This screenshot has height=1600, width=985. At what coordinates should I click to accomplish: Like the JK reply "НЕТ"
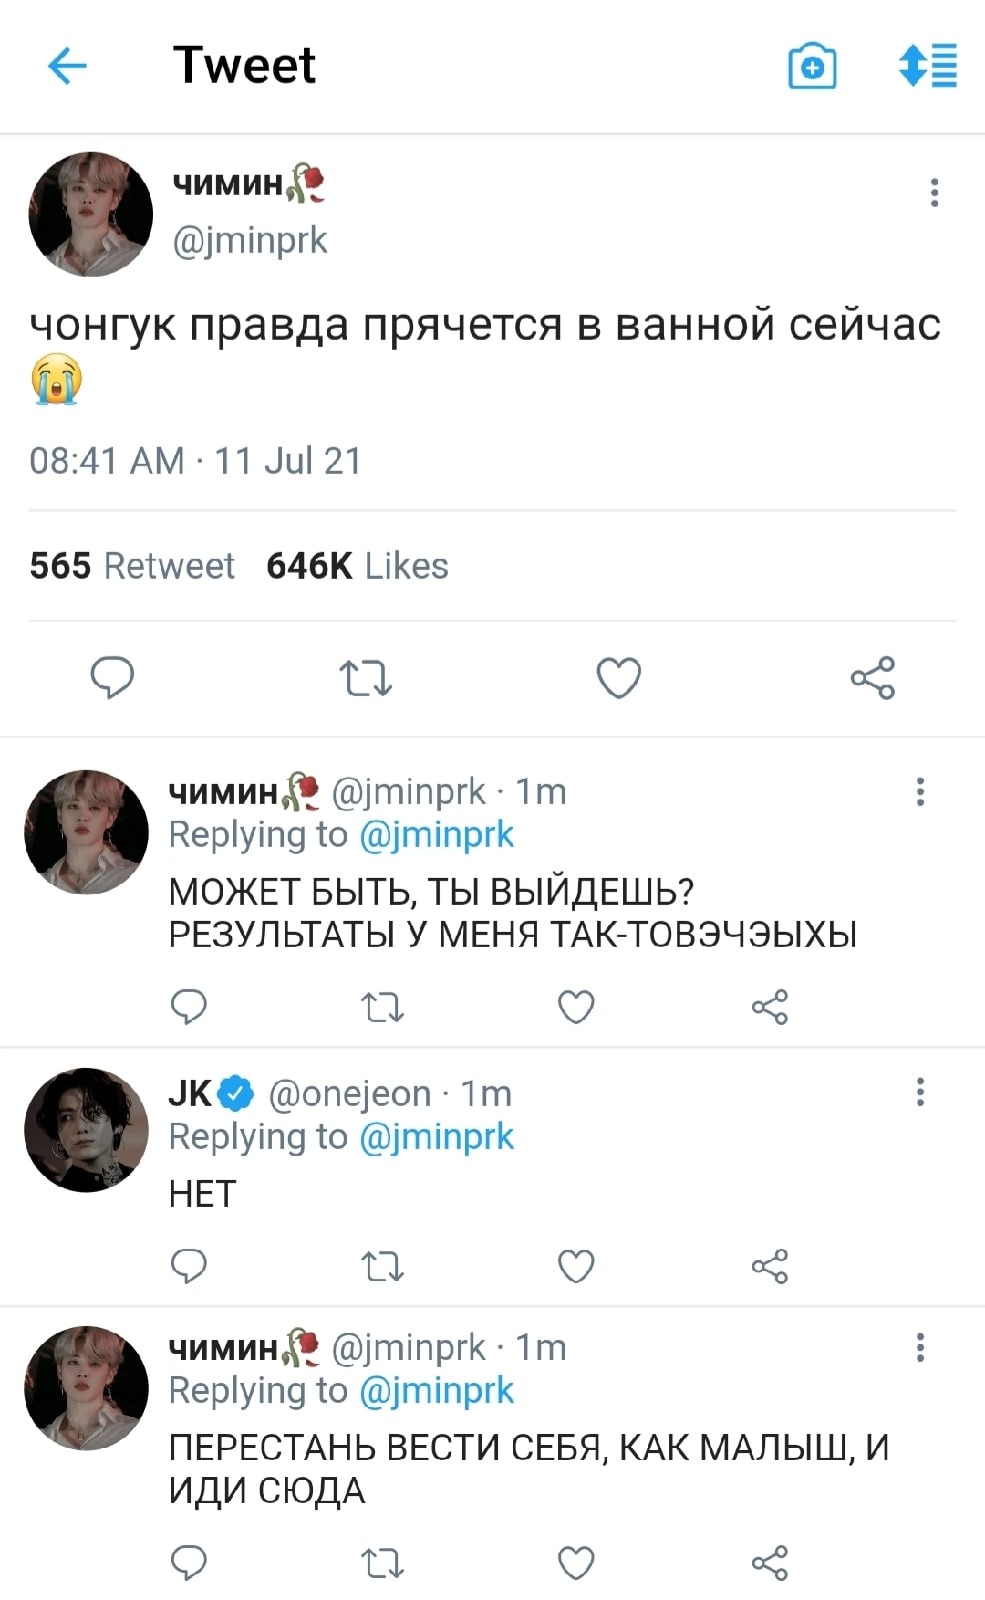pos(576,1266)
